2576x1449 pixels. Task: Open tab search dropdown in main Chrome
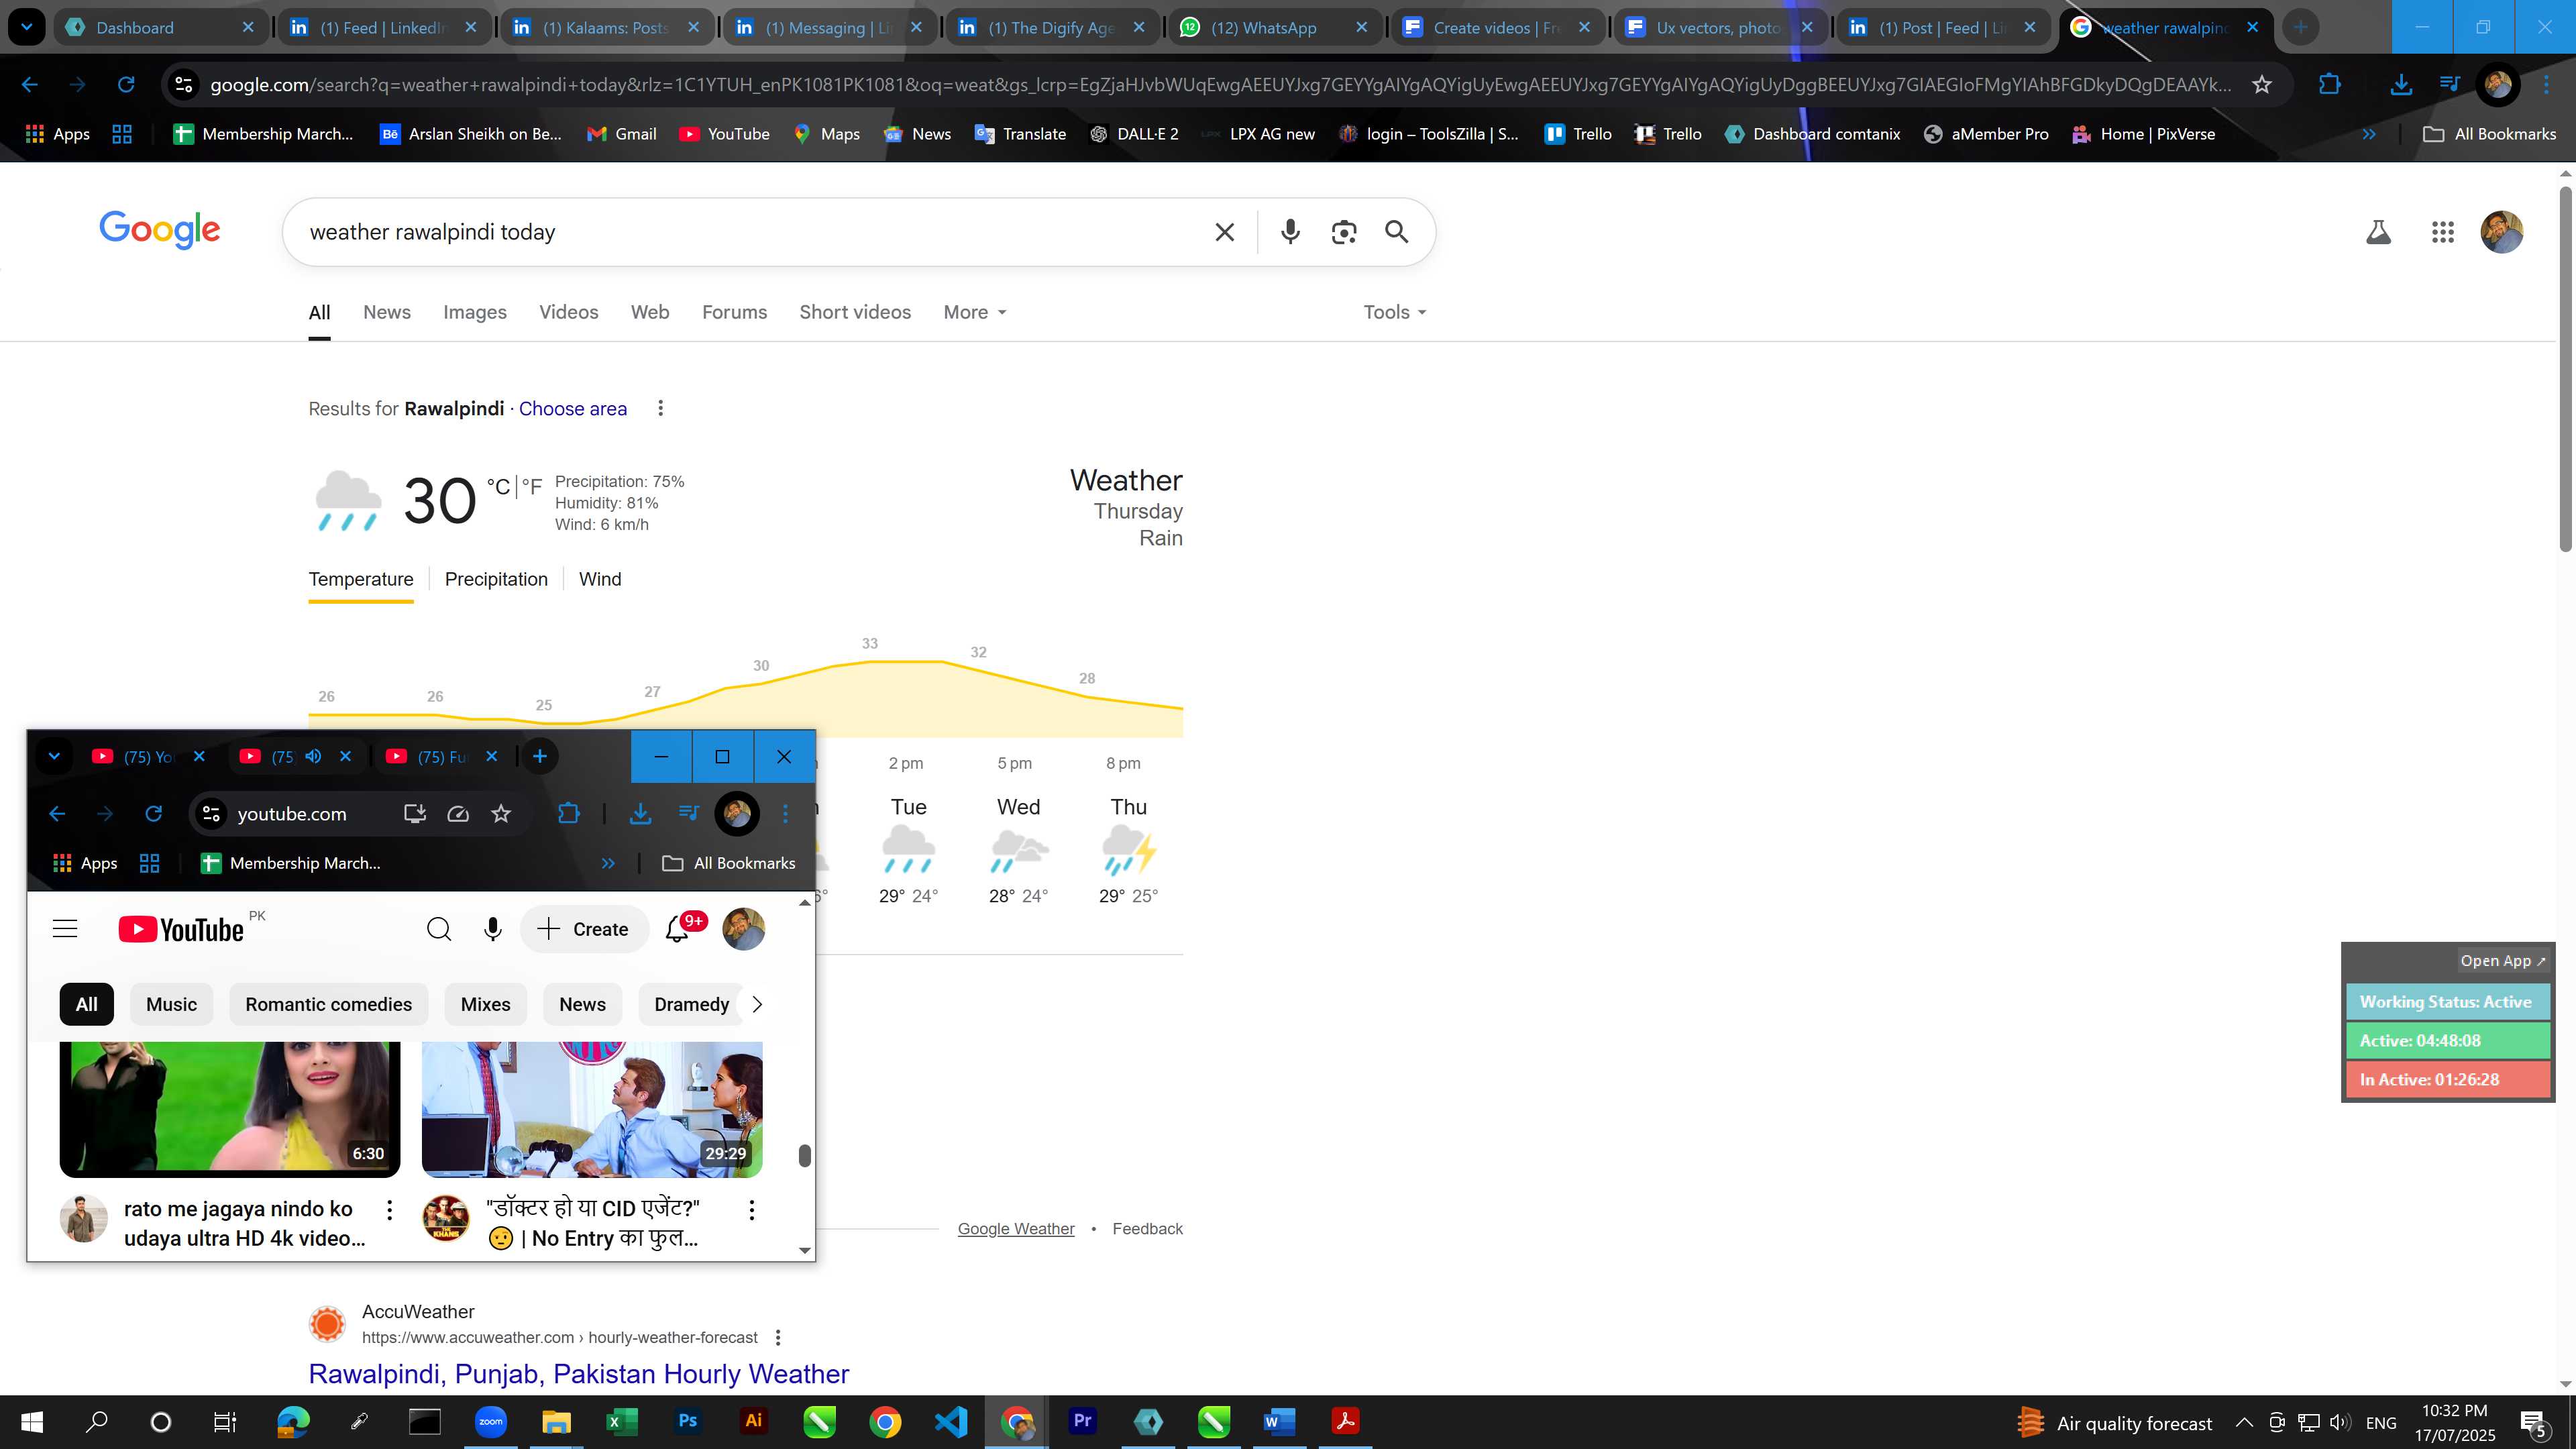pyautogui.click(x=27, y=27)
